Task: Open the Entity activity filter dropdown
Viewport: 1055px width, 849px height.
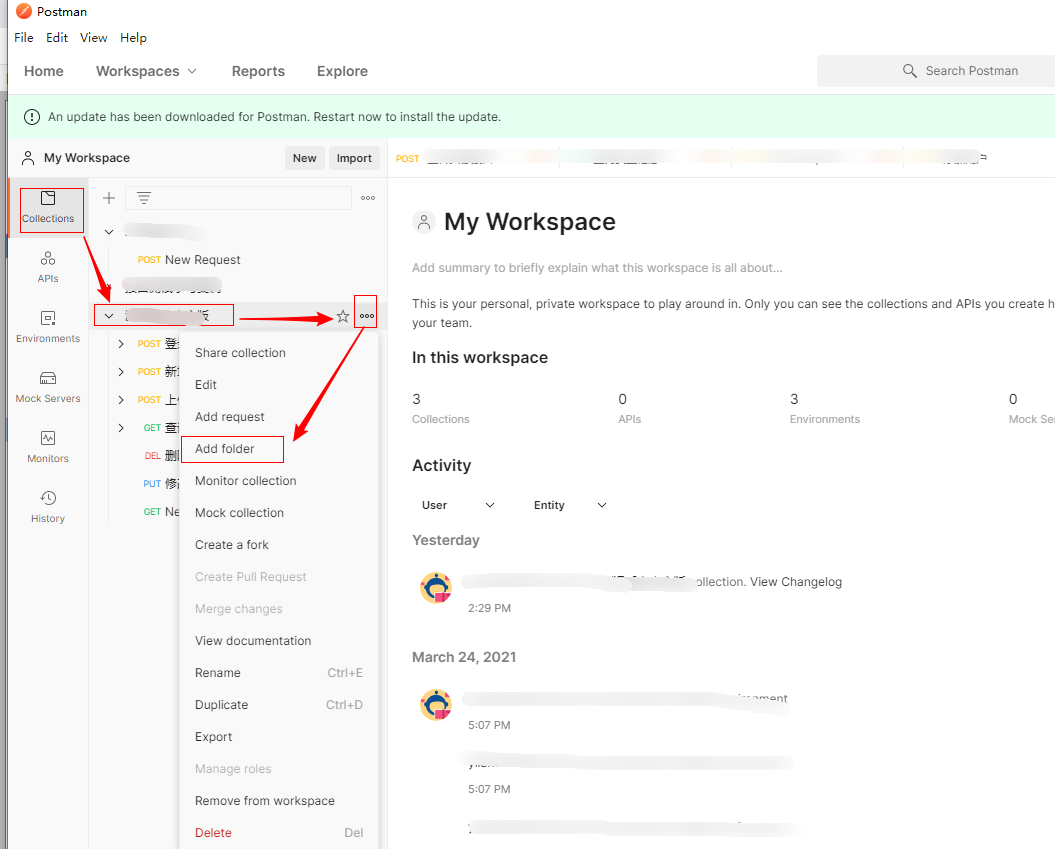Action: point(571,505)
